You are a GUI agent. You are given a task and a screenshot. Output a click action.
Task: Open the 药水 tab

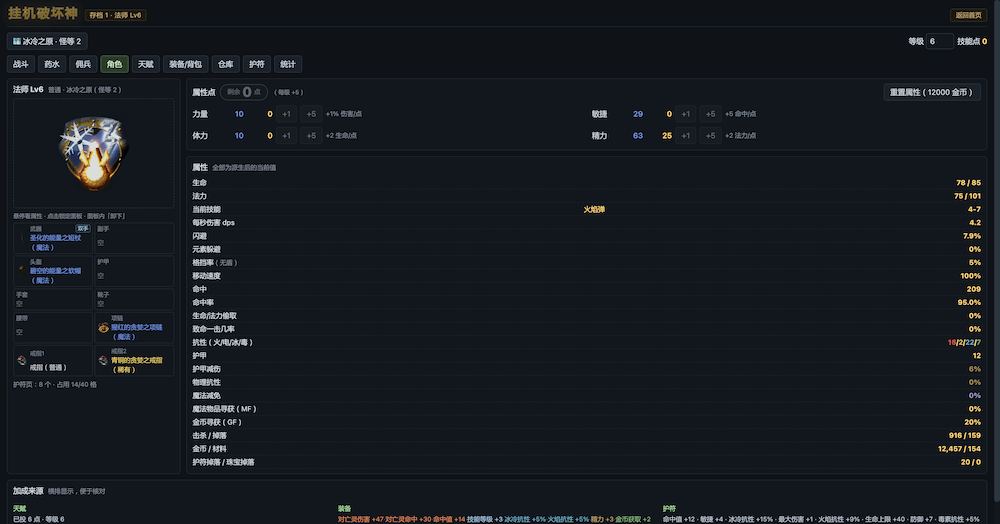point(52,64)
